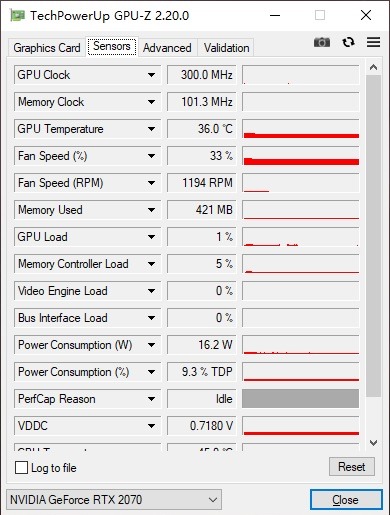390x515 pixels.
Task: Open the Fan Speed (RPM) dropdown
Action: click(151, 183)
